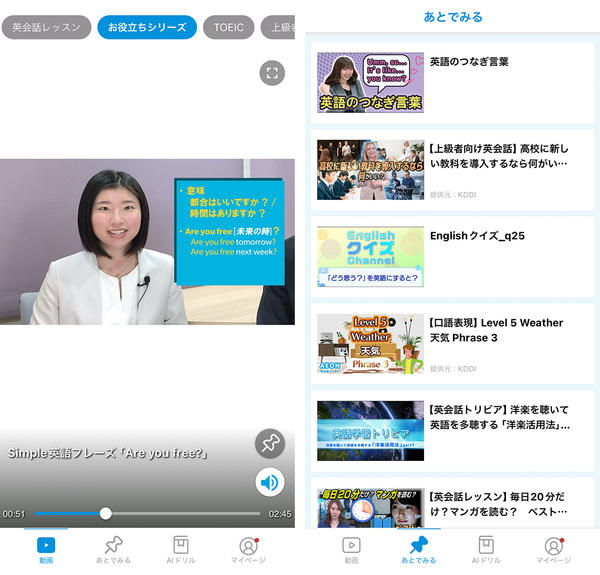Open 動画 tab in left screen nav
This screenshot has height=575, width=600.
(x=46, y=549)
